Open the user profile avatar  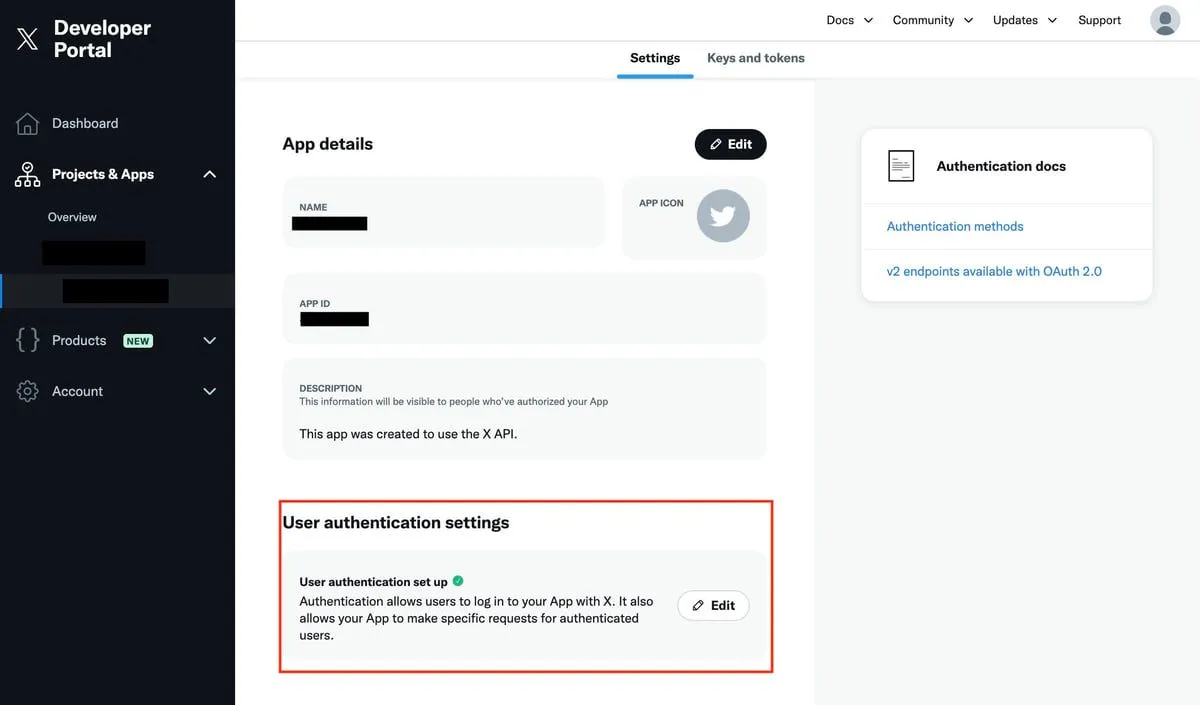(x=1165, y=20)
